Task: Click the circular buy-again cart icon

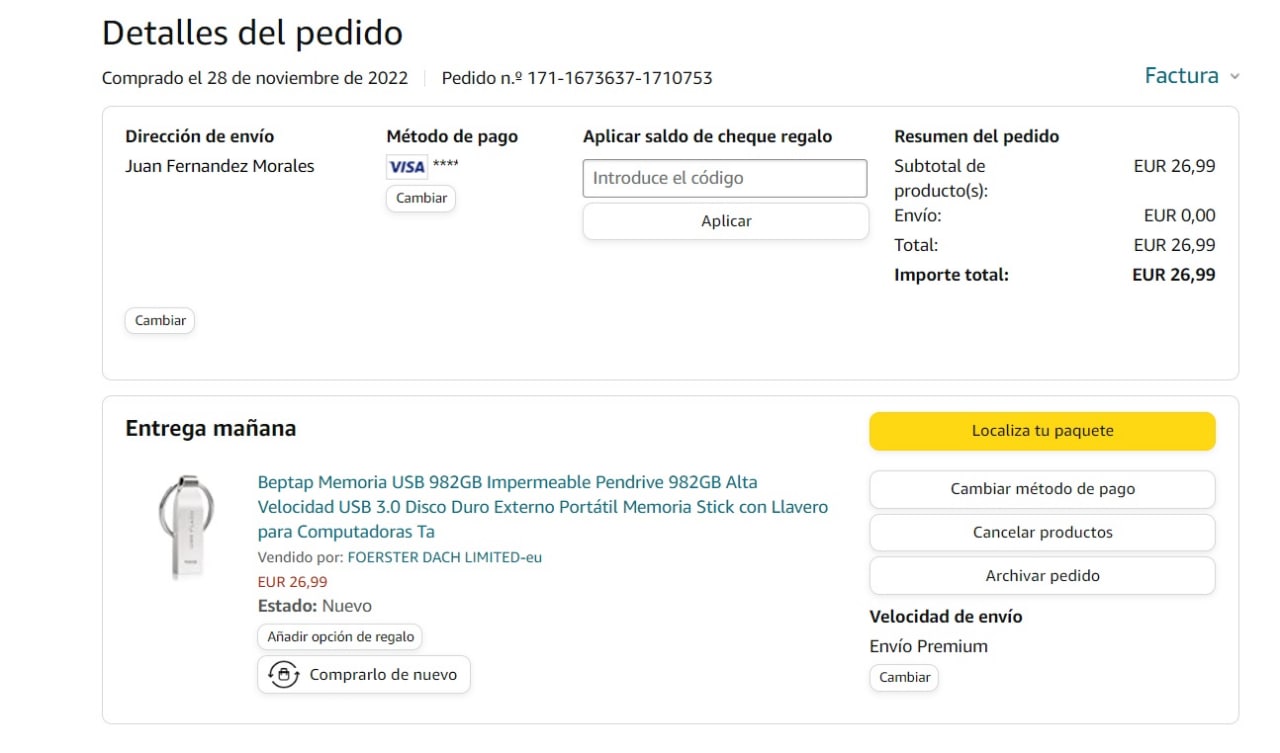Action: 284,675
